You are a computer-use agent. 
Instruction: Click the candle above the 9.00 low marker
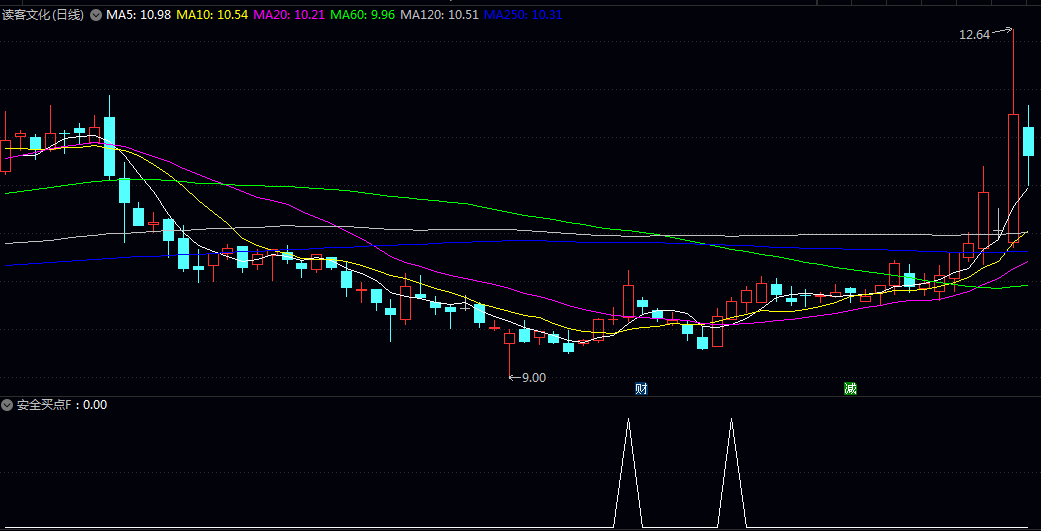[x=509, y=338]
